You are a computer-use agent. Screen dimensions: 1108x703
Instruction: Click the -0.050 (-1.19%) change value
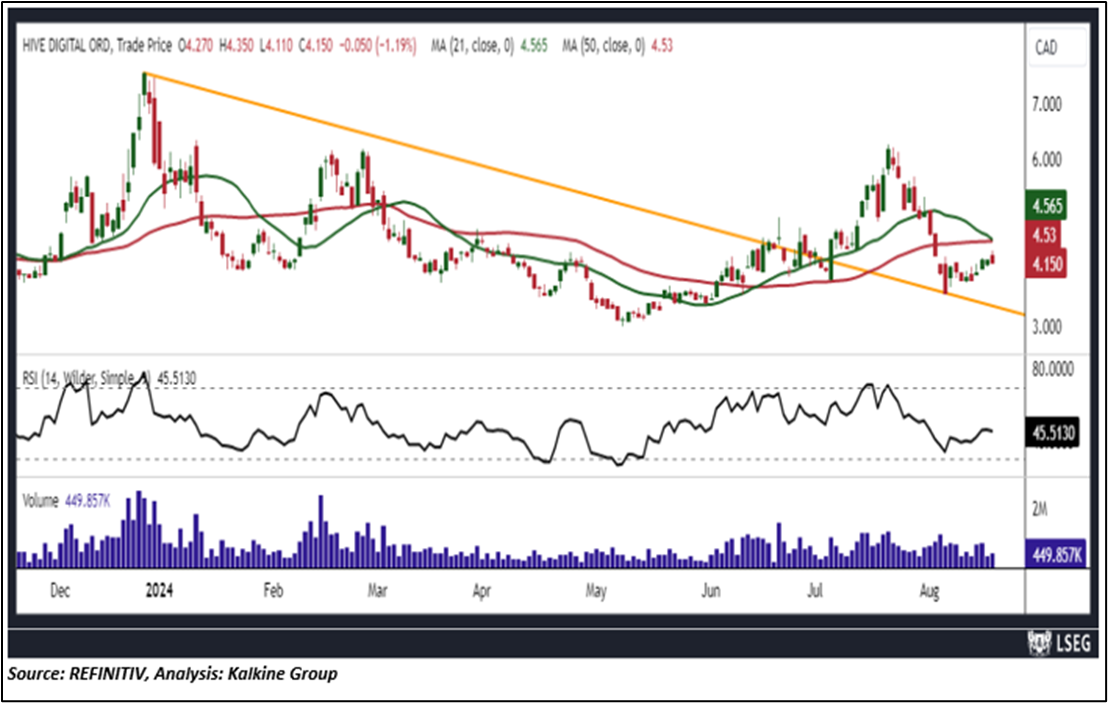click(x=378, y=46)
